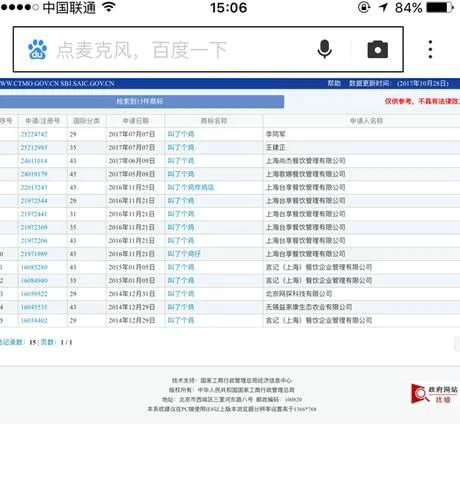Open registration number 22013243
This screenshot has height=482, width=460.
(34, 187)
